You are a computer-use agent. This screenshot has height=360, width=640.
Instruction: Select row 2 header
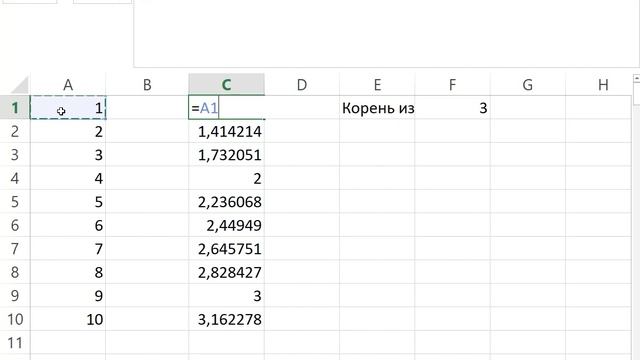point(15,131)
